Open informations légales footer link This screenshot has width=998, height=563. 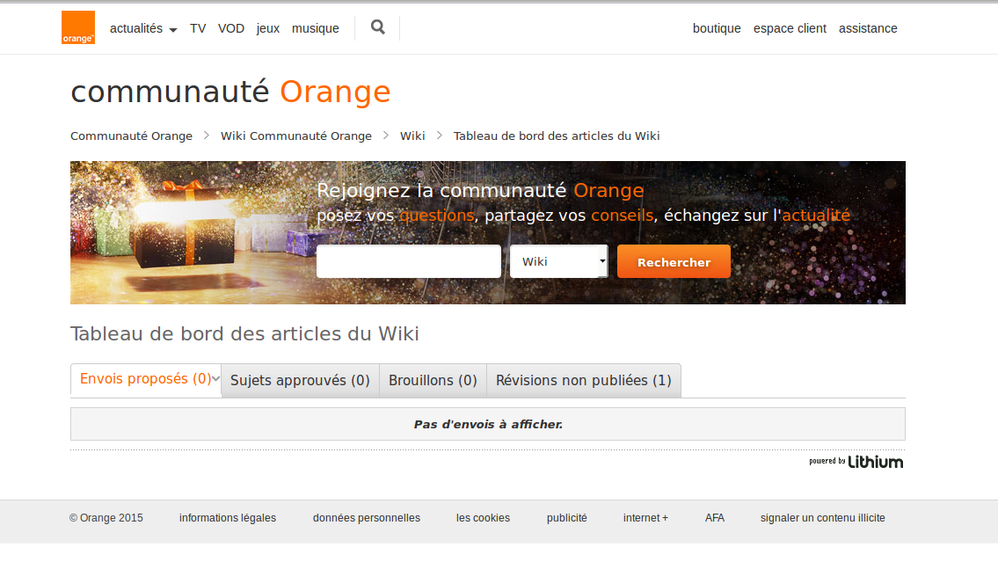(x=227, y=518)
